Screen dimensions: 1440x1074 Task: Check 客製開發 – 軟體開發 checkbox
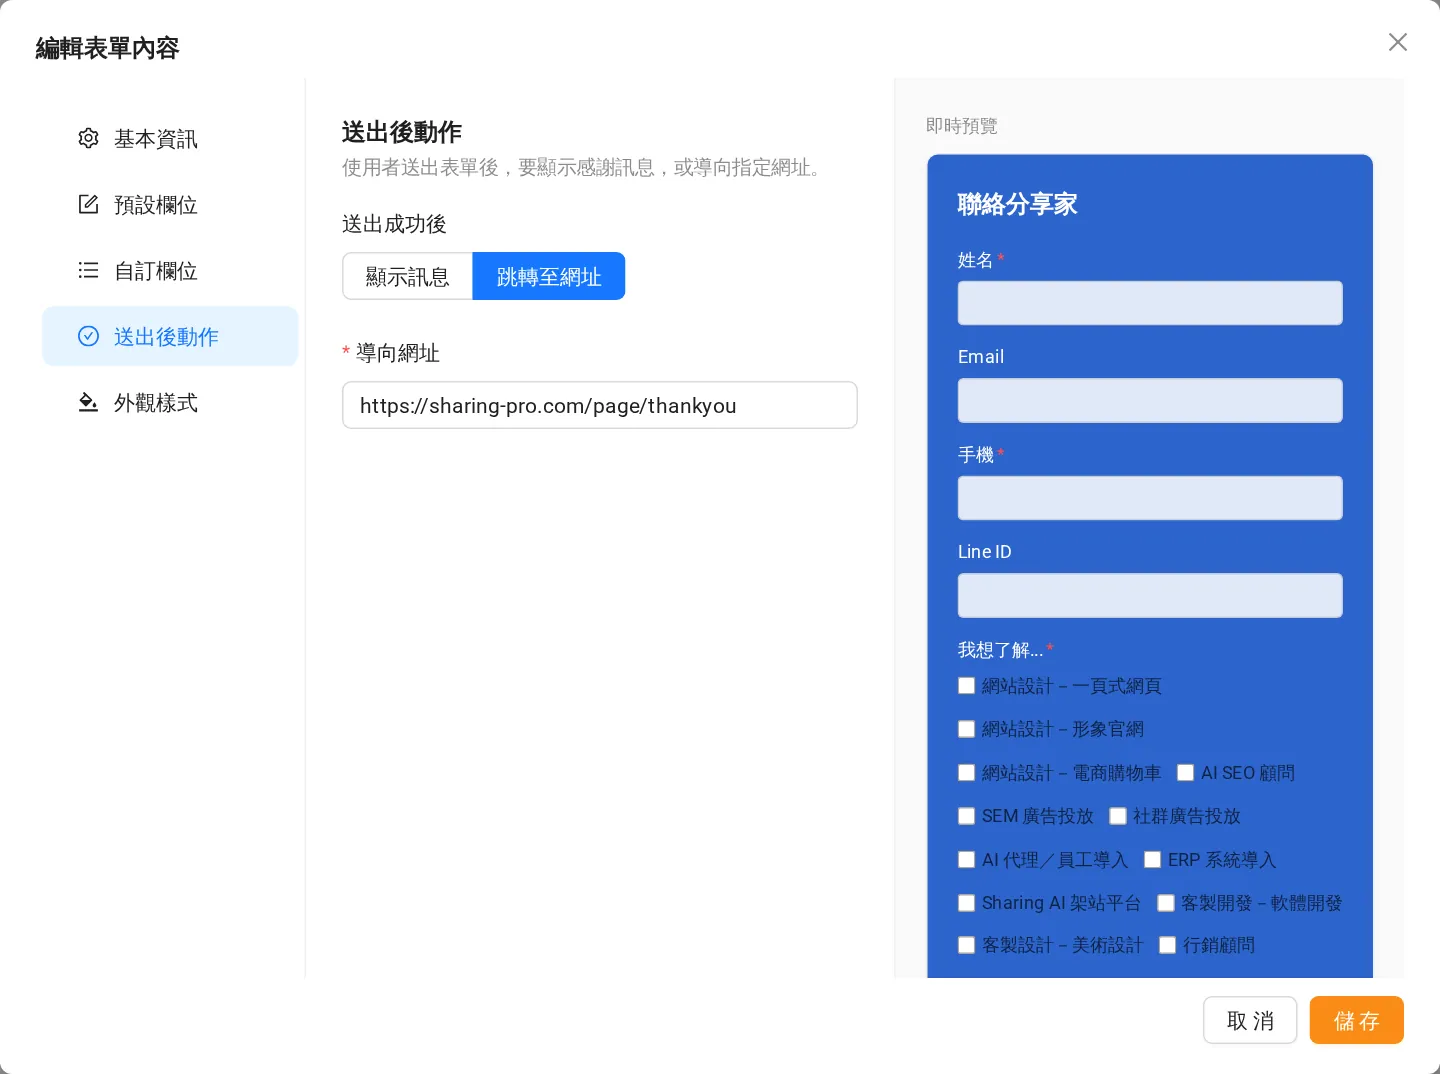click(1165, 903)
